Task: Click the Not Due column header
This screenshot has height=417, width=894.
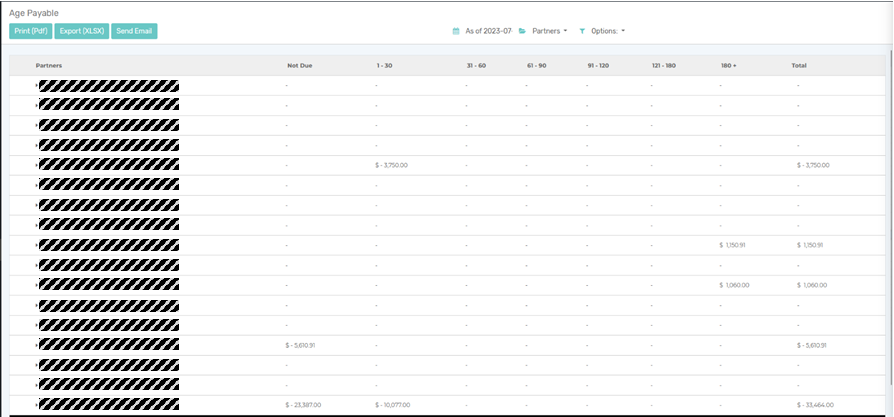Action: point(299,66)
